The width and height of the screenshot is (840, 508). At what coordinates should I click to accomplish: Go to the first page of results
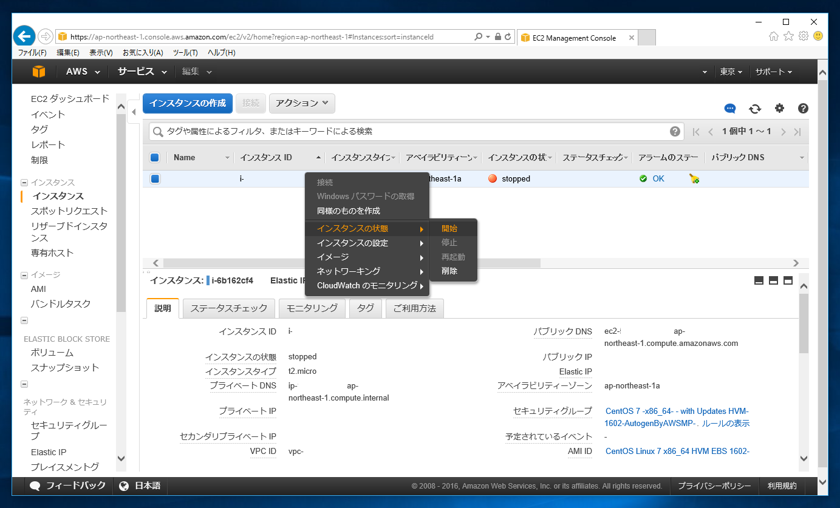695,132
